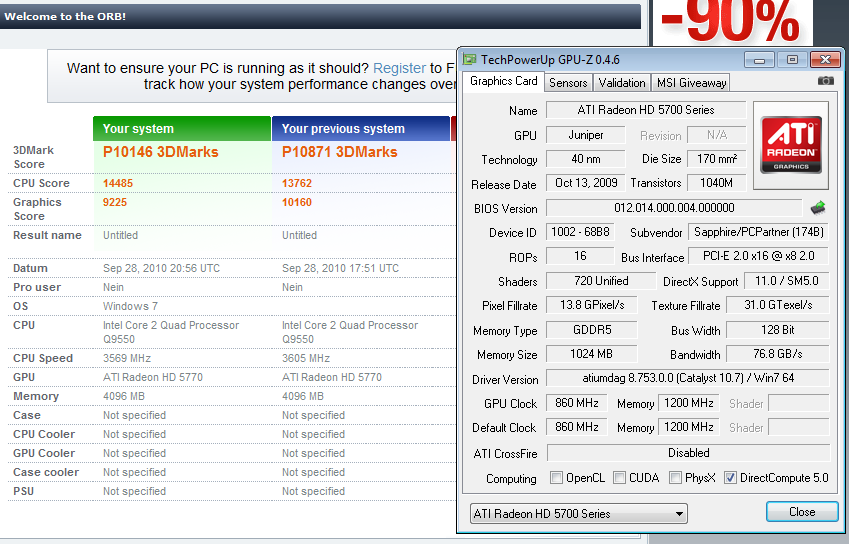Switch to the Sensors tab
The height and width of the screenshot is (544, 849).
(x=568, y=83)
